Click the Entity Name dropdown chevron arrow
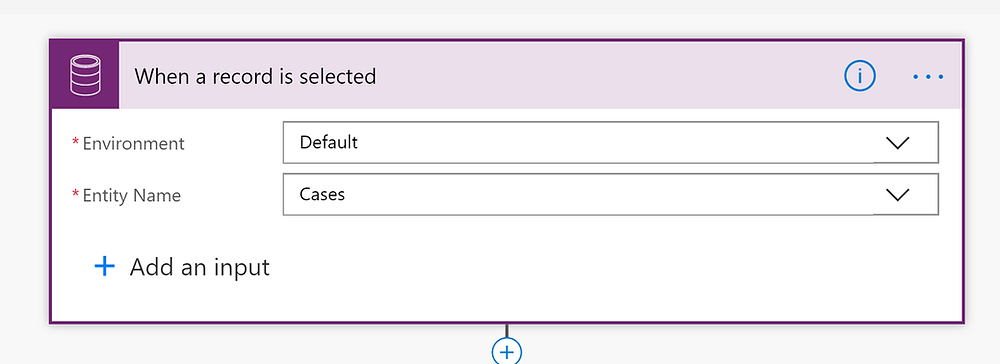The height and width of the screenshot is (364, 1000). pyautogui.click(x=897, y=195)
